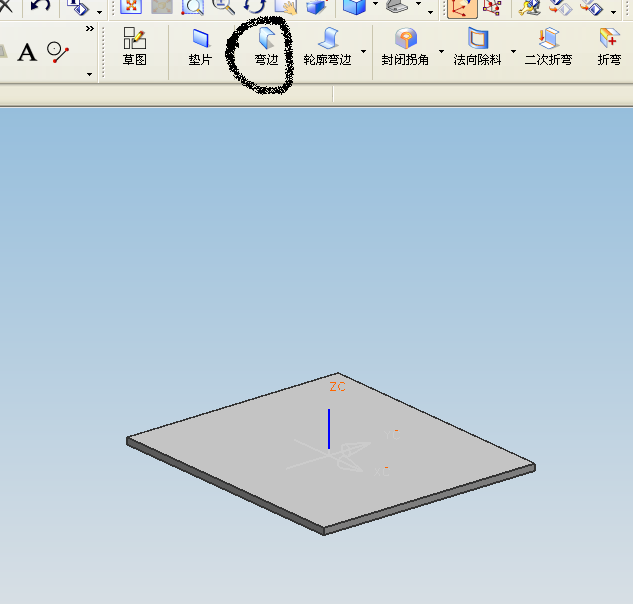633x604 pixels.
Task: Click the orange ZC axis label
Action: (x=337, y=387)
